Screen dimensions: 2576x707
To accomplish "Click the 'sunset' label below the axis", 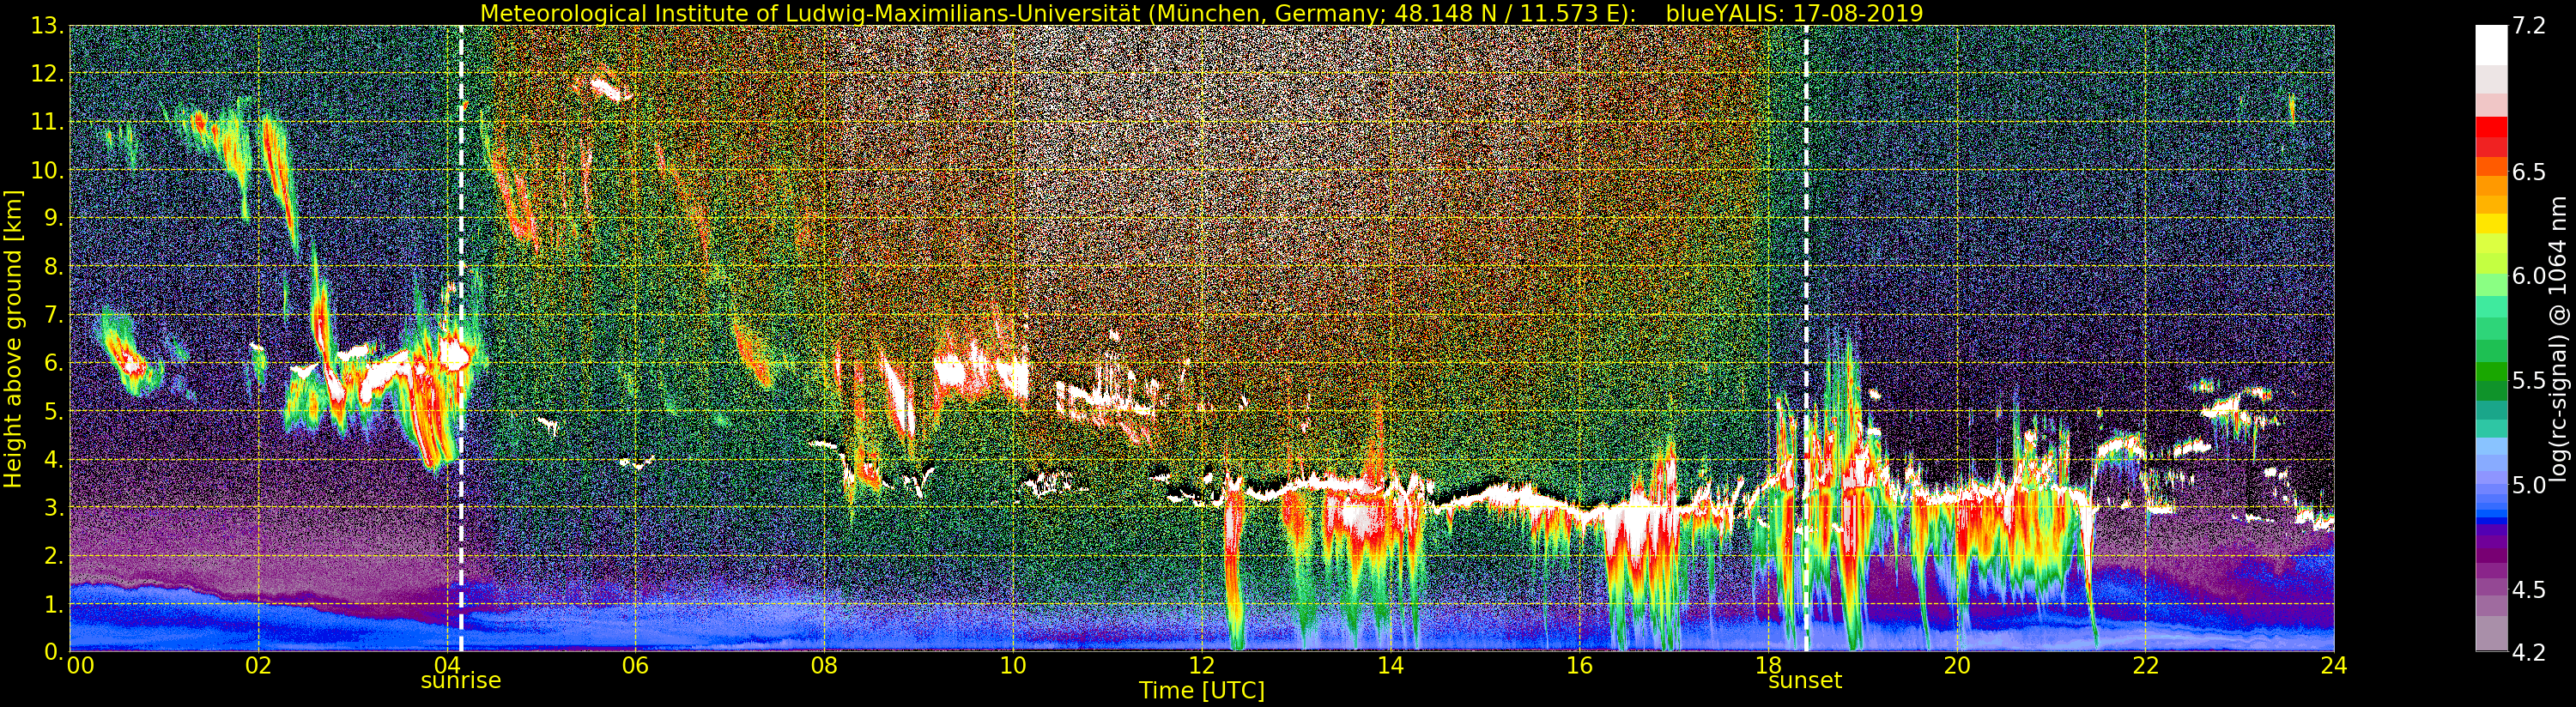I will (1805, 681).
